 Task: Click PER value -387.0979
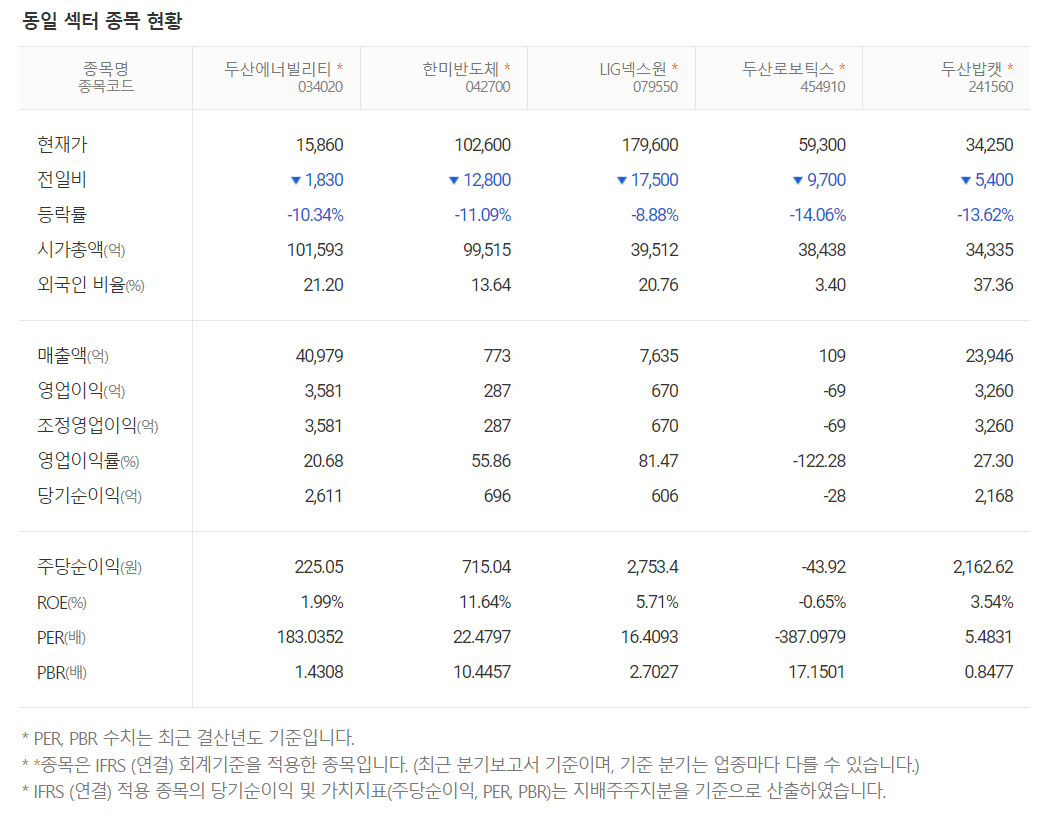tap(810, 637)
